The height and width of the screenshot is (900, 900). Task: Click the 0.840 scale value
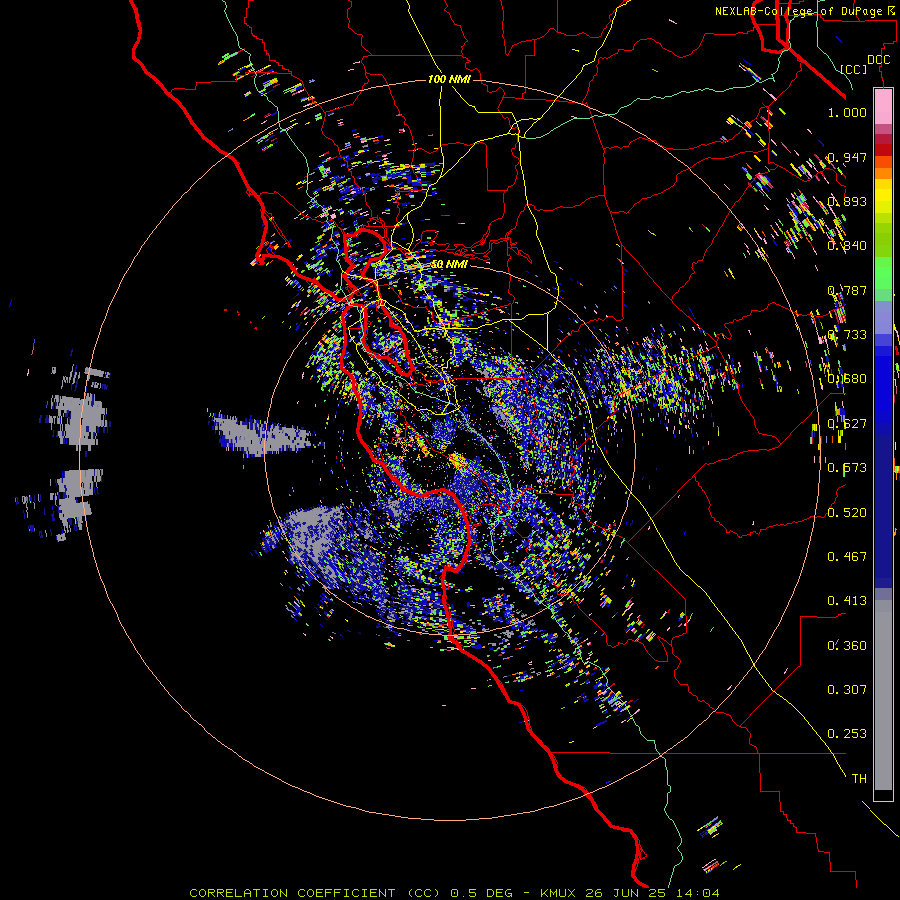pyautogui.click(x=847, y=246)
